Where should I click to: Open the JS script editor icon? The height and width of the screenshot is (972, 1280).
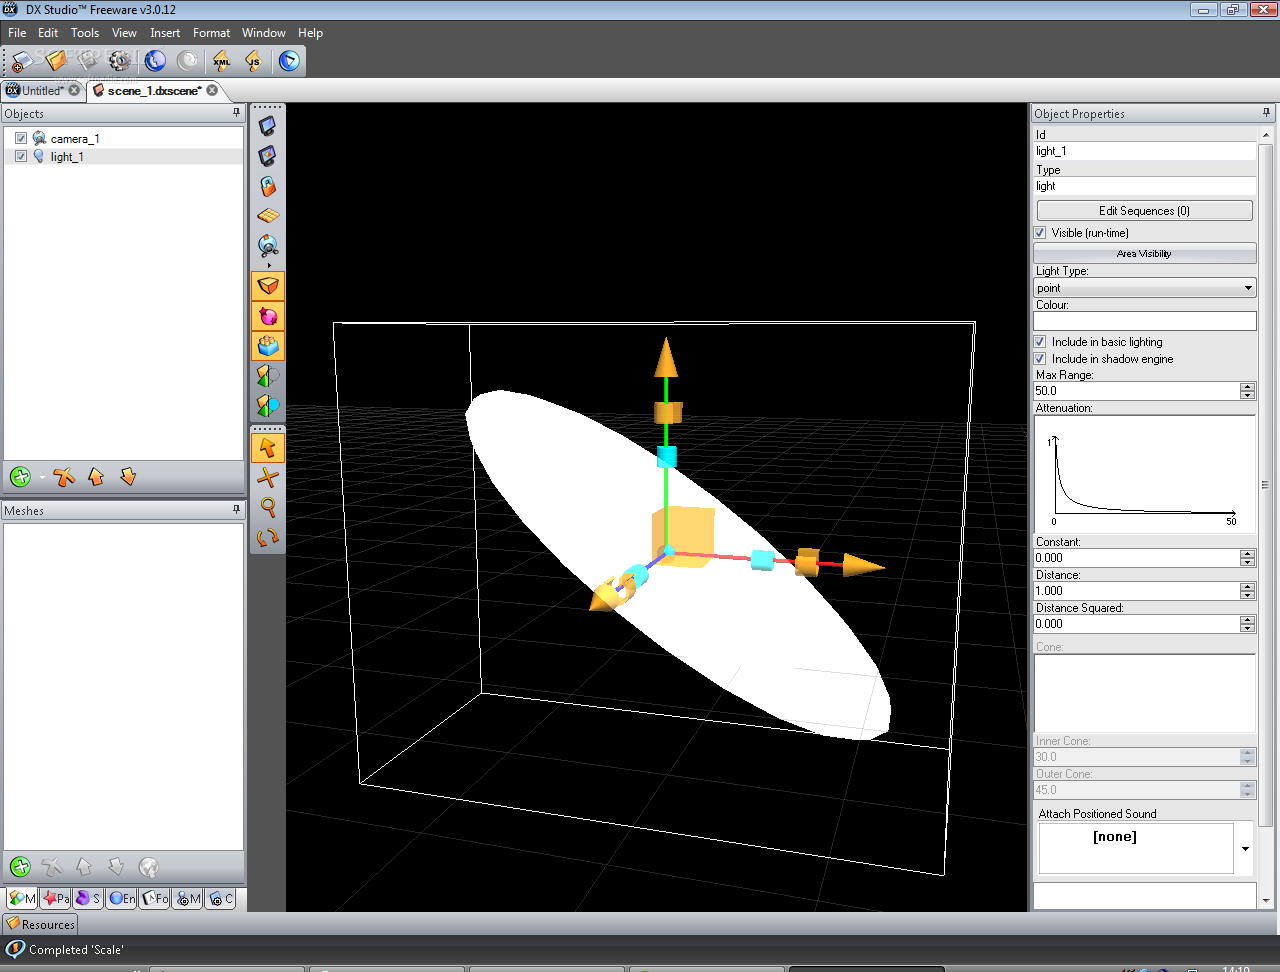point(254,61)
